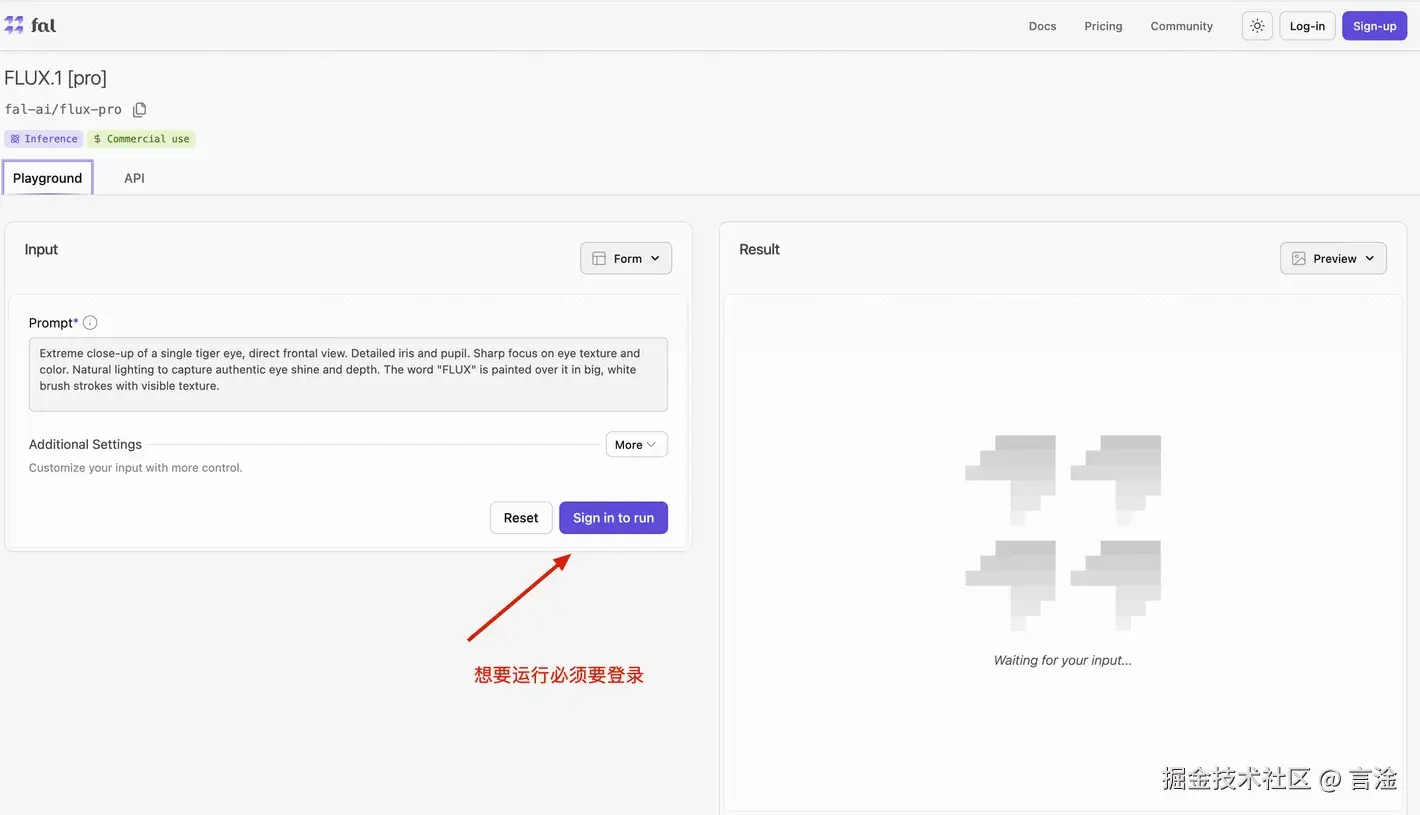Click the Customize your input description text
The image size is (1420, 815).
coord(136,468)
